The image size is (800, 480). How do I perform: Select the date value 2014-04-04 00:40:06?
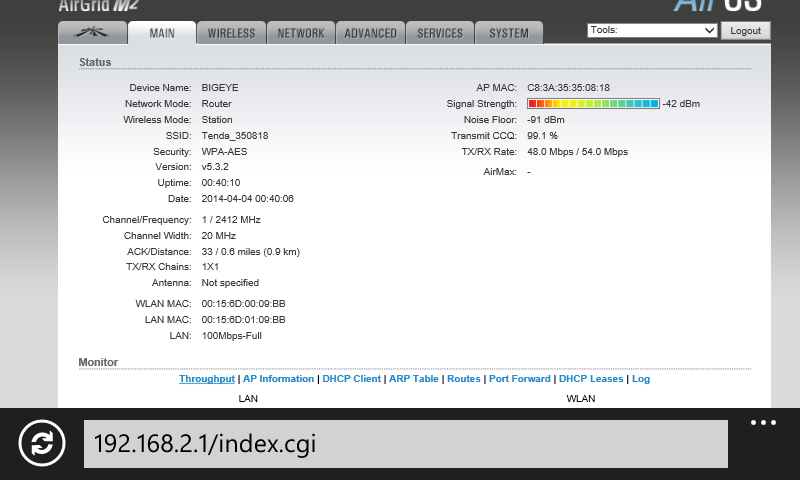point(247,198)
